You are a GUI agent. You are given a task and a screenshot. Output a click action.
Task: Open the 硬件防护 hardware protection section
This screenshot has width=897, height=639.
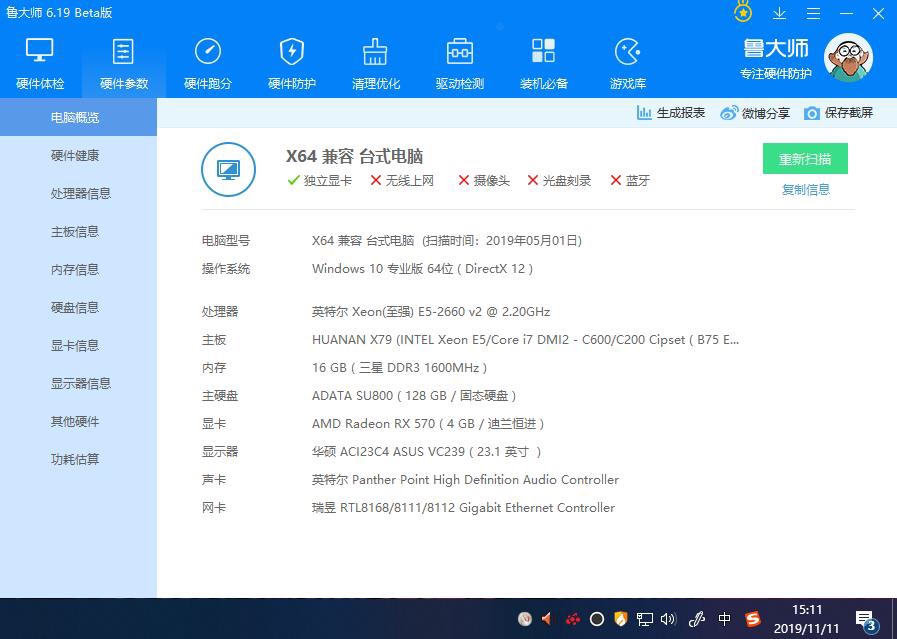tap(292, 64)
